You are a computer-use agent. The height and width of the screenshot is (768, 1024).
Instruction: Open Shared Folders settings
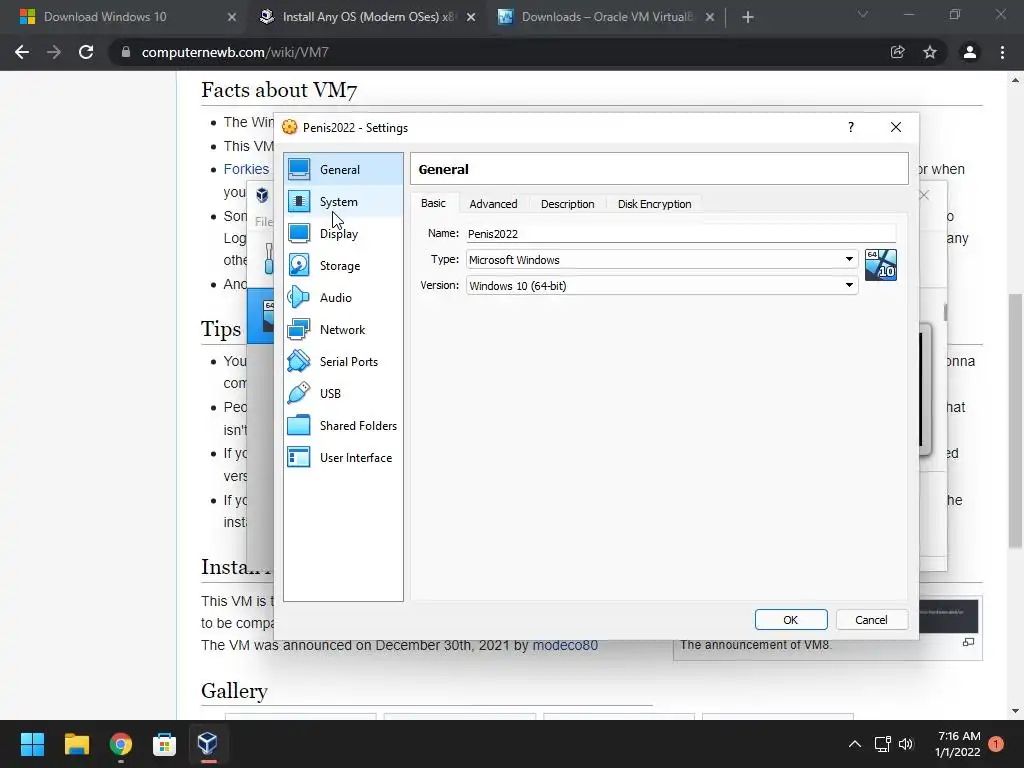(x=344, y=426)
